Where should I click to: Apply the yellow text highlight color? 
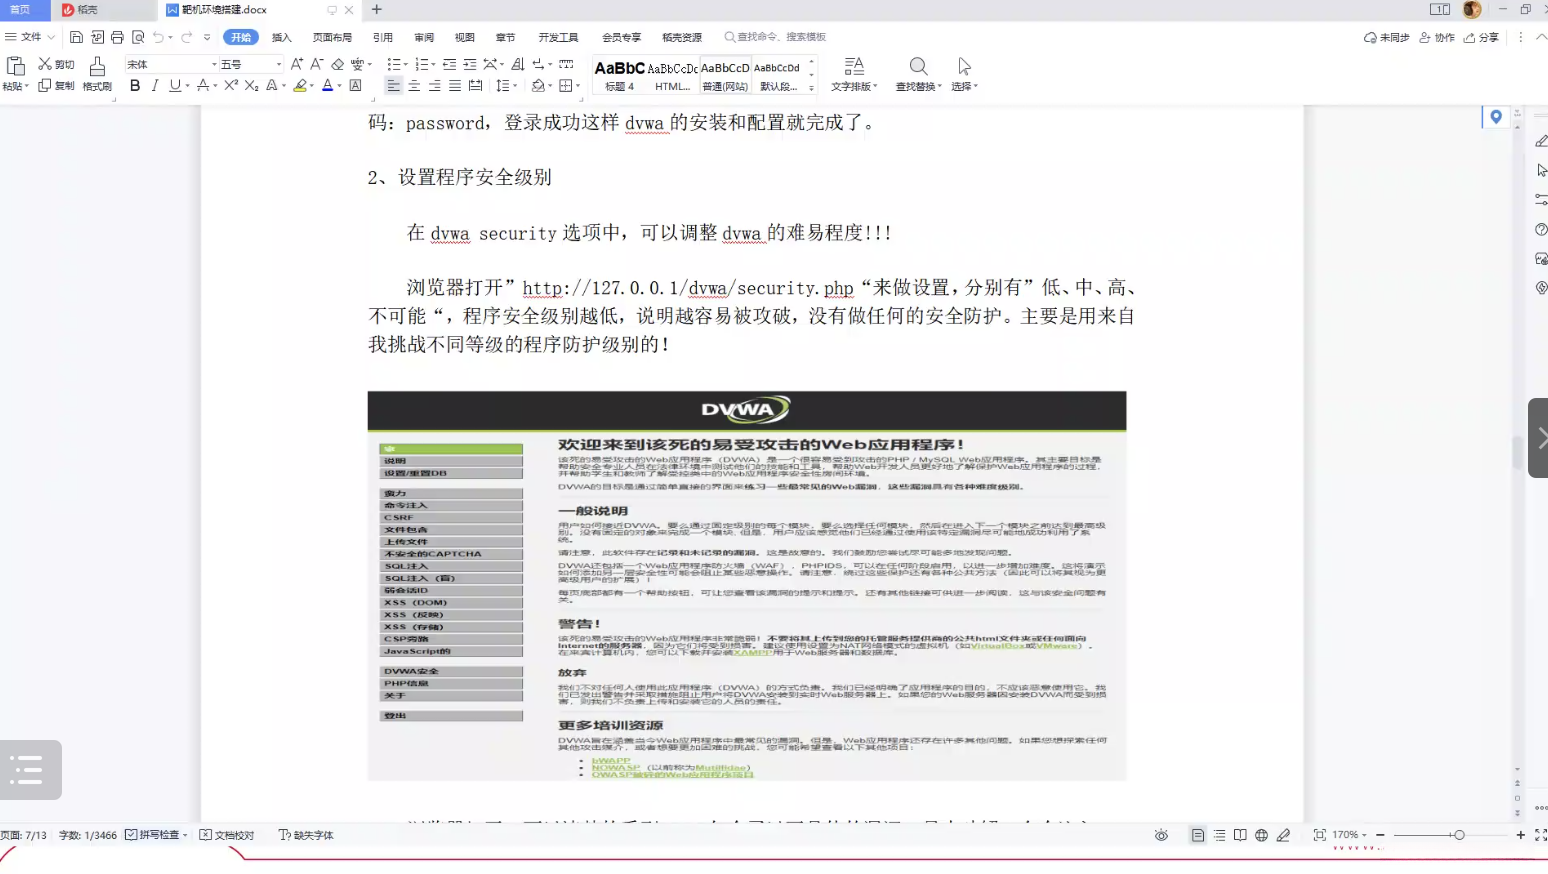click(x=300, y=86)
